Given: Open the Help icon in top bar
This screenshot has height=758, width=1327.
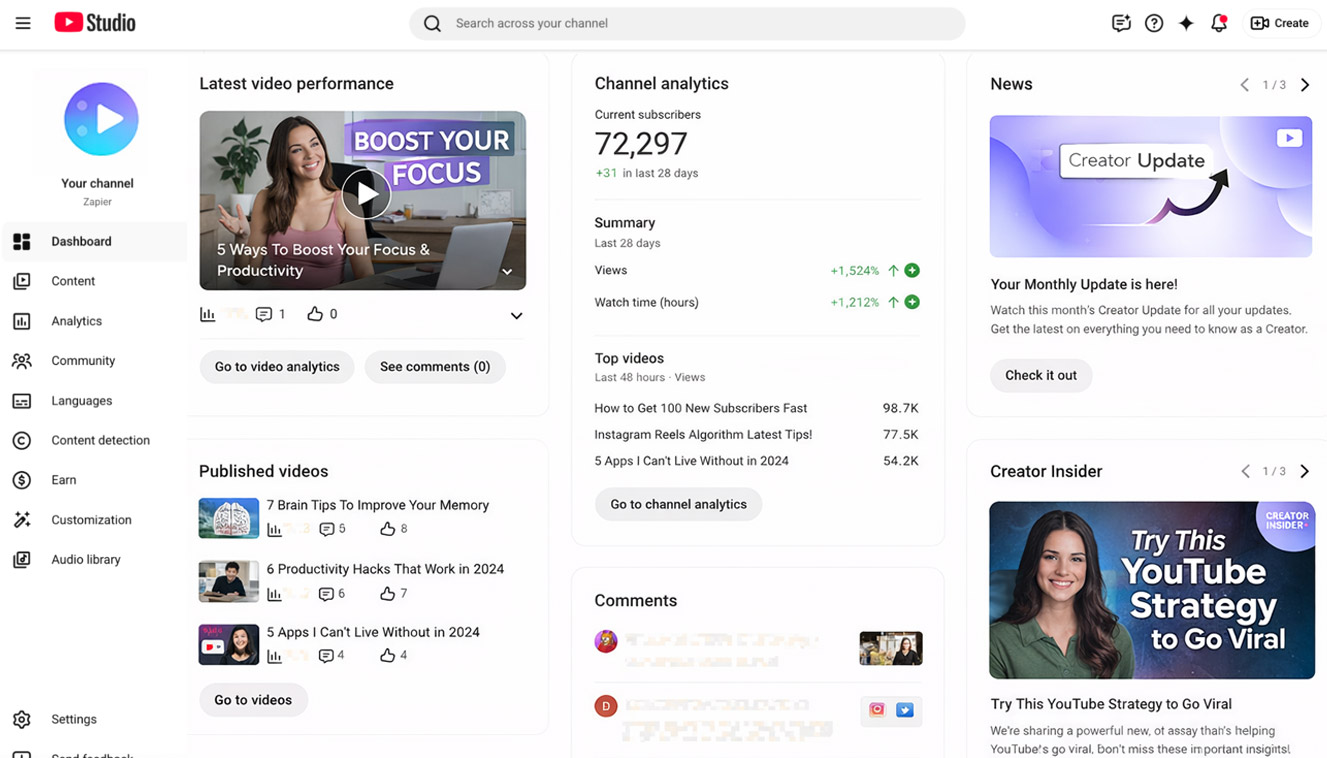Looking at the screenshot, I should pos(1154,22).
